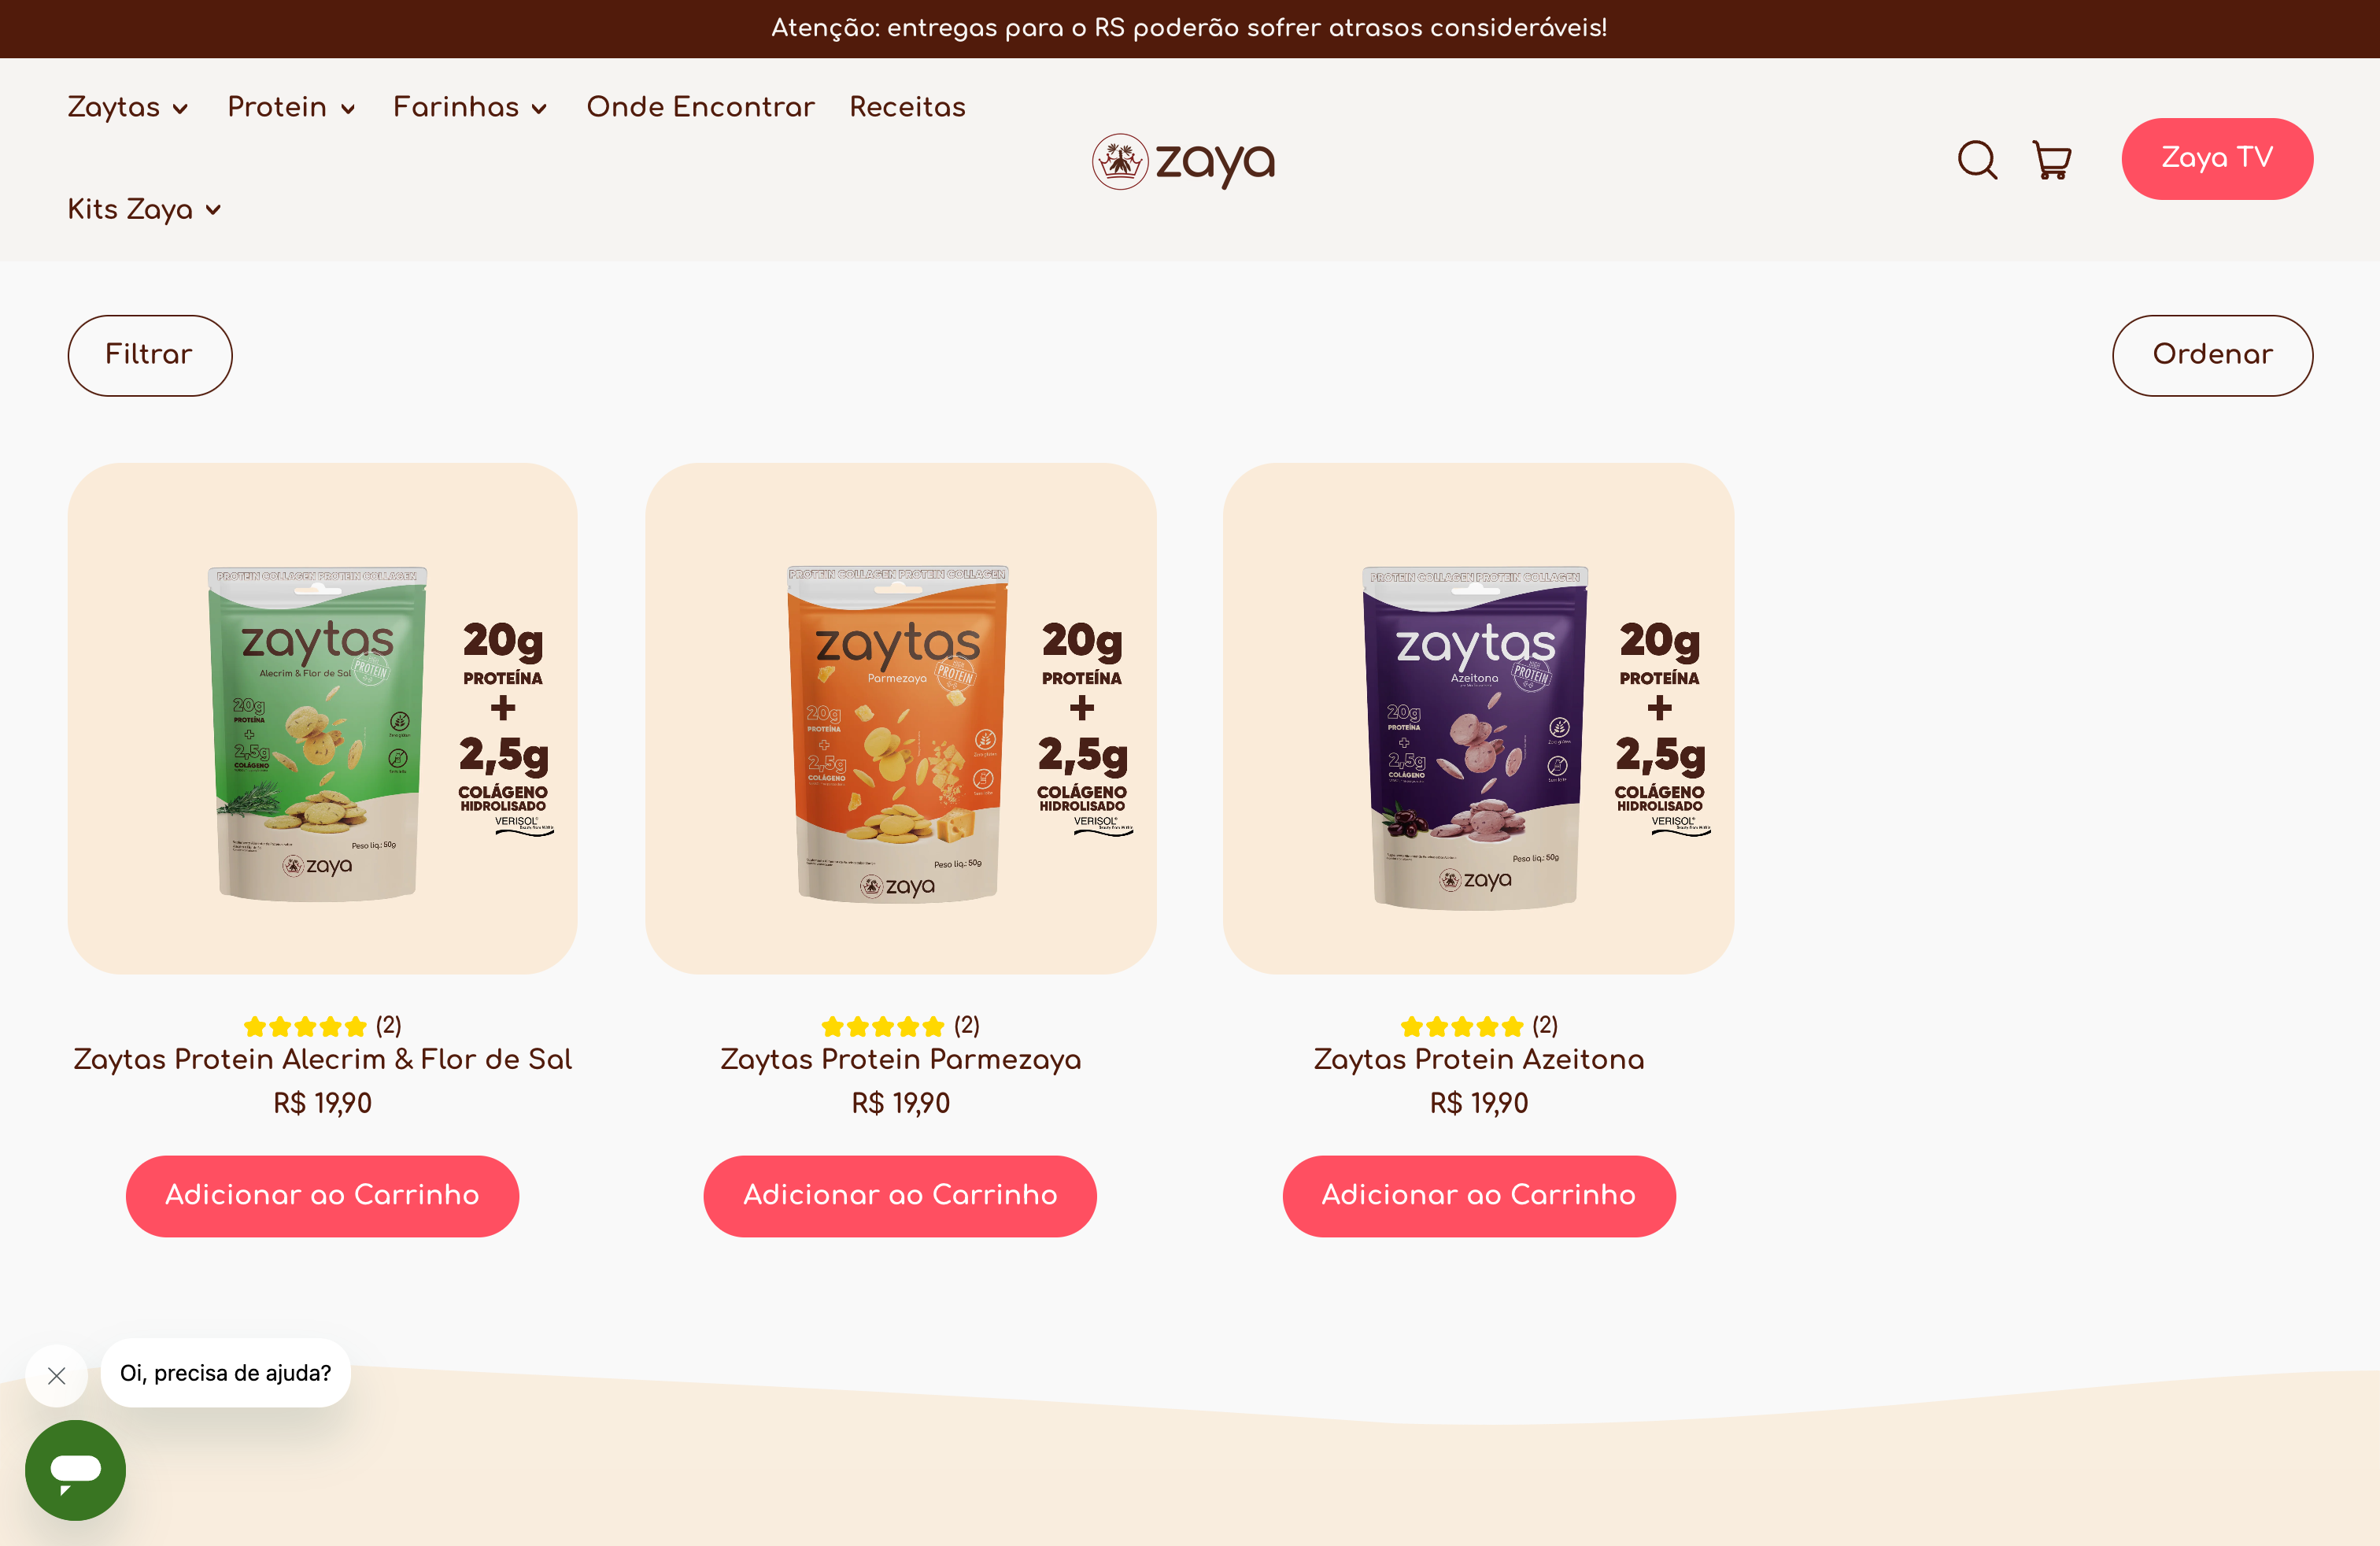Image resolution: width=2380 pixels, height=1546 pixels.
Task: Open the search magnifier icon
Action: tap(1977, 160)
